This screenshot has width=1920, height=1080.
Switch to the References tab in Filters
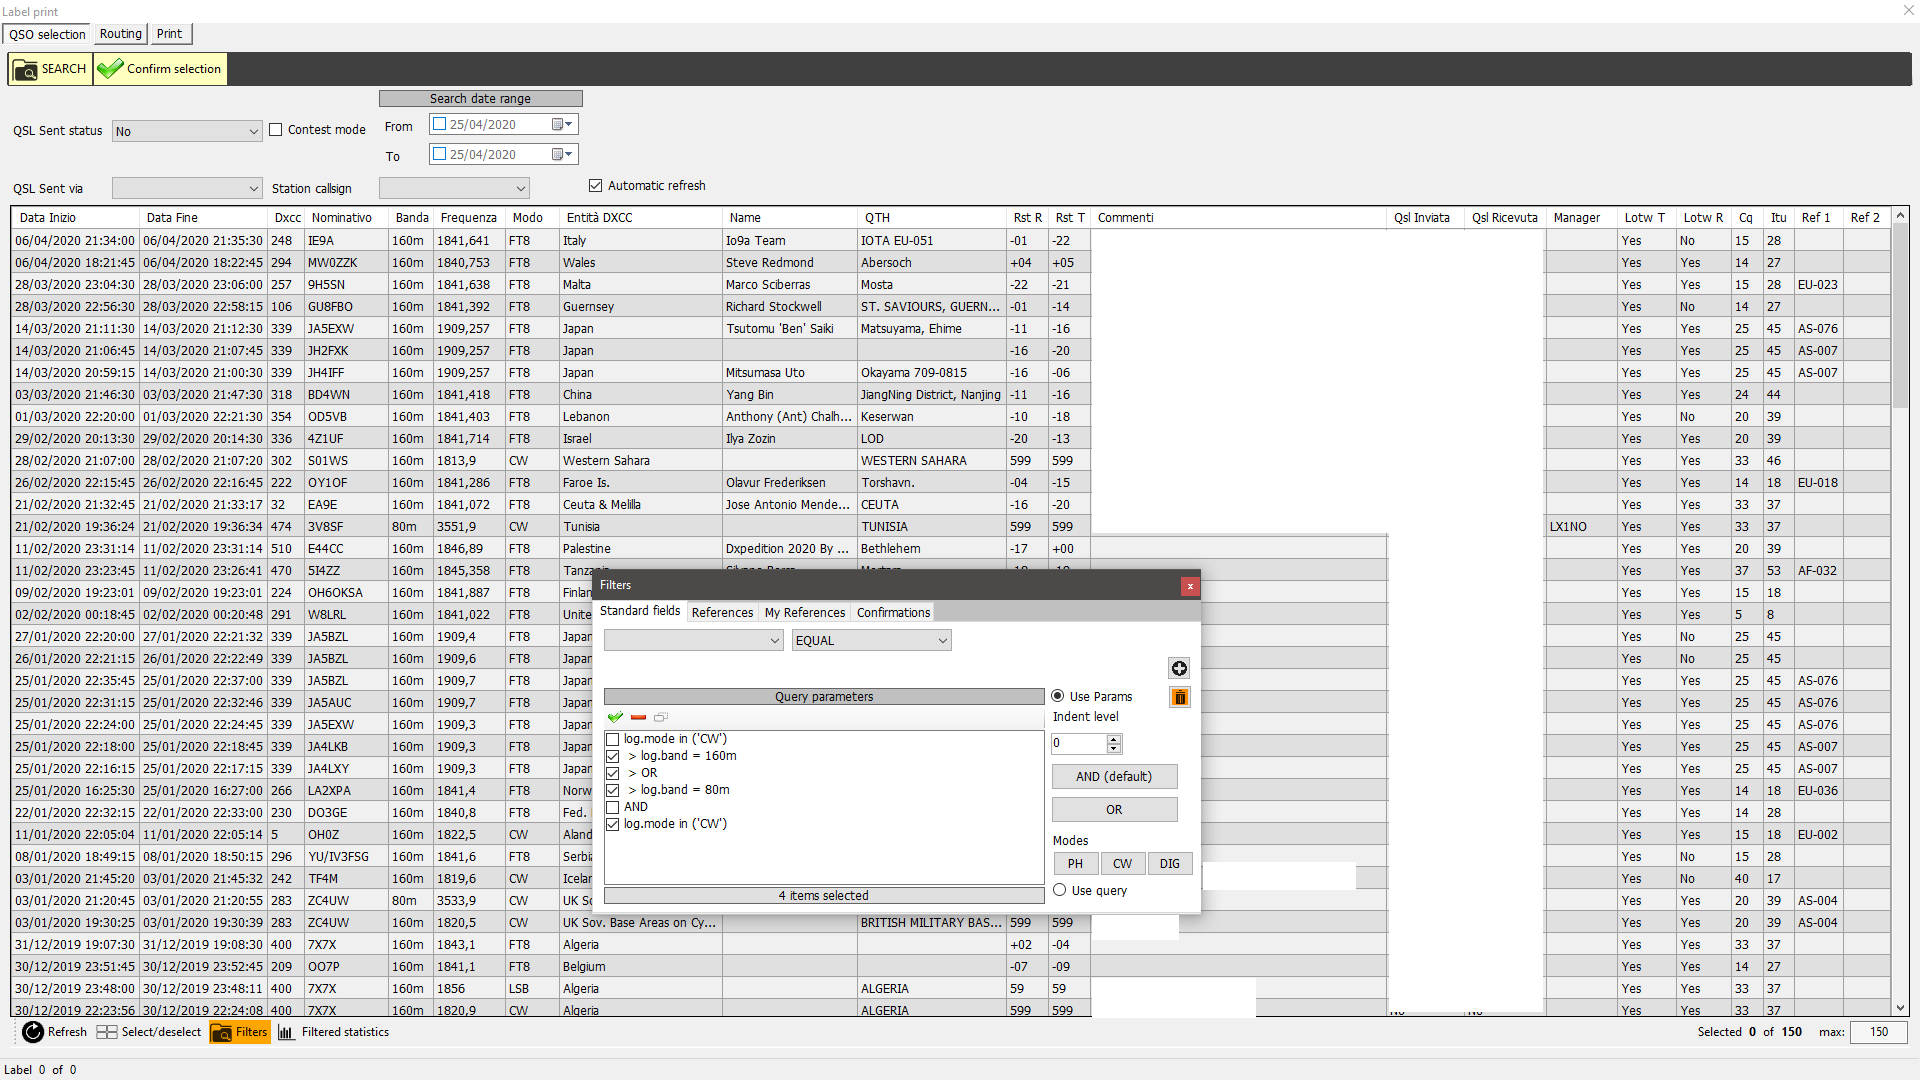tap(721, 611)
